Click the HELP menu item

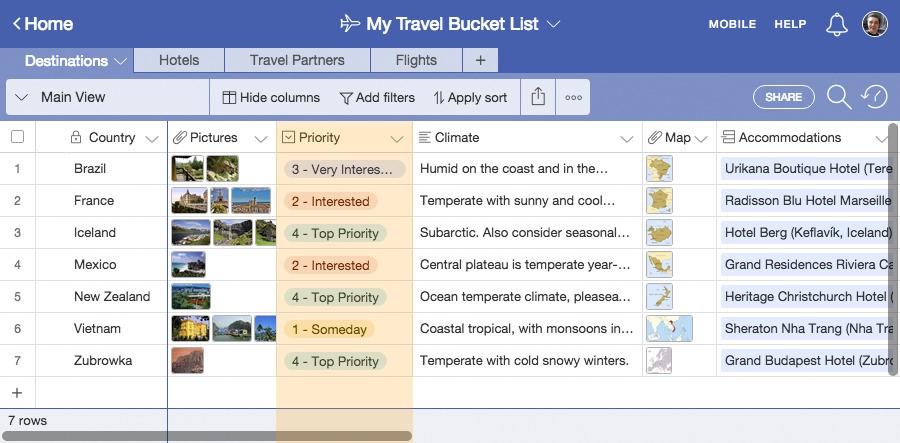pos(790,24)
